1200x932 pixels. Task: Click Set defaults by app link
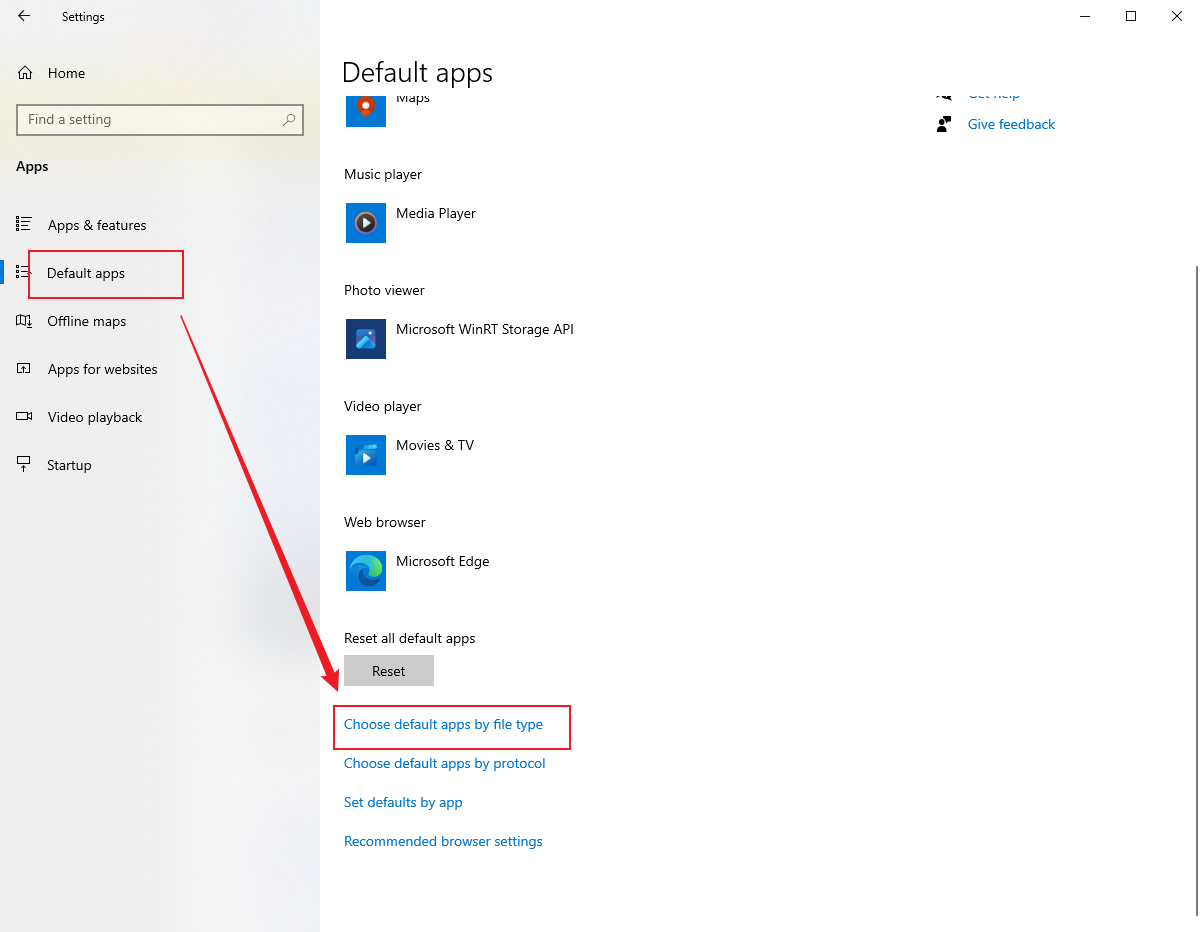[x=403, y=802]
